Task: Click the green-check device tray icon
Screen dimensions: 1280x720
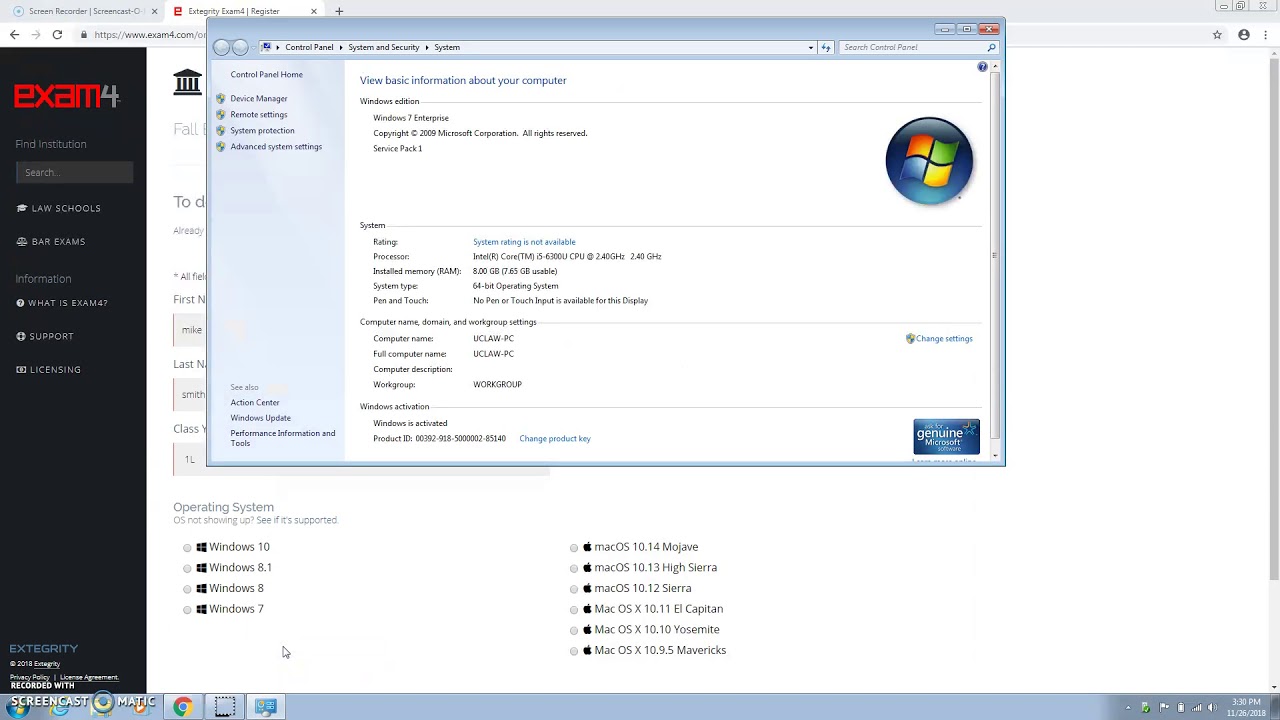Action: (x=1146, y=708)
